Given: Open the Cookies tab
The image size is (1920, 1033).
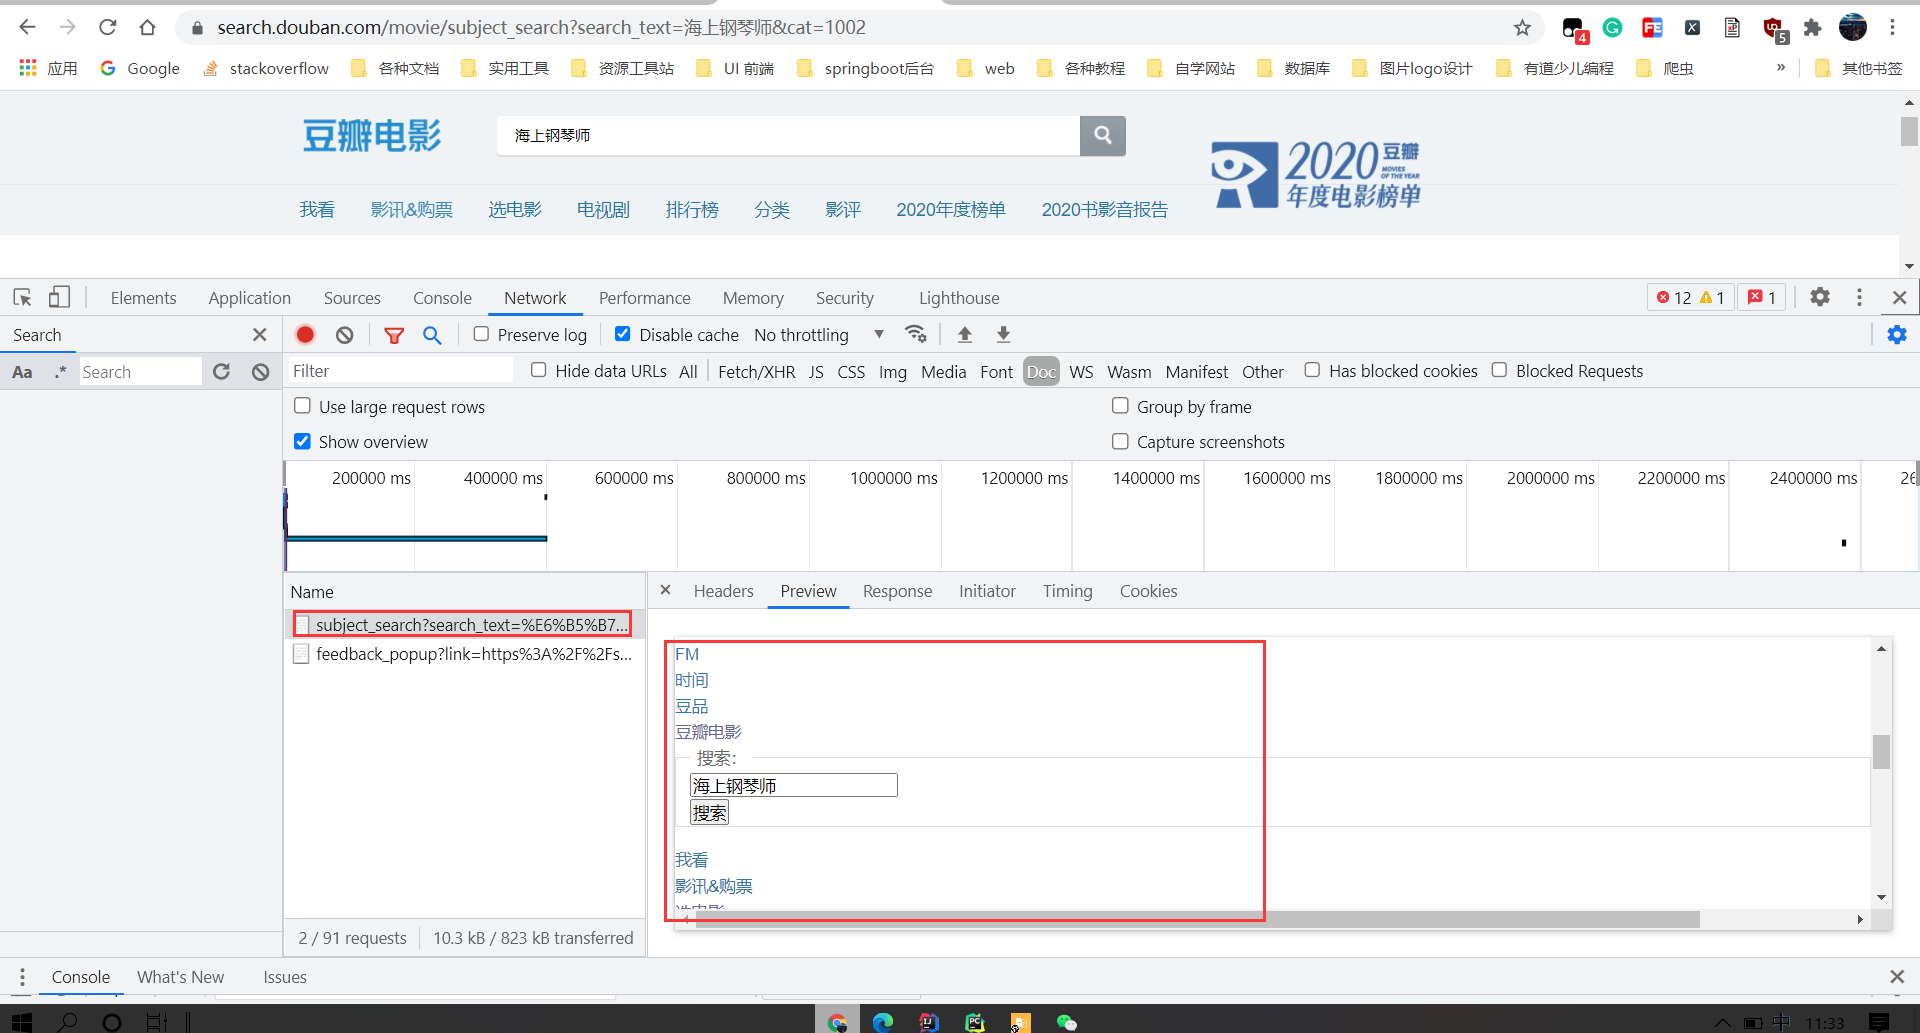Looking at the screenshot, I should 1148,591.
